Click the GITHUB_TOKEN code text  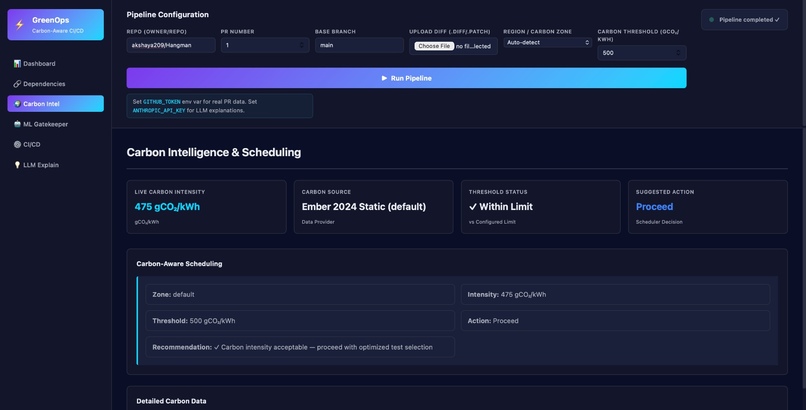[162, 102]
